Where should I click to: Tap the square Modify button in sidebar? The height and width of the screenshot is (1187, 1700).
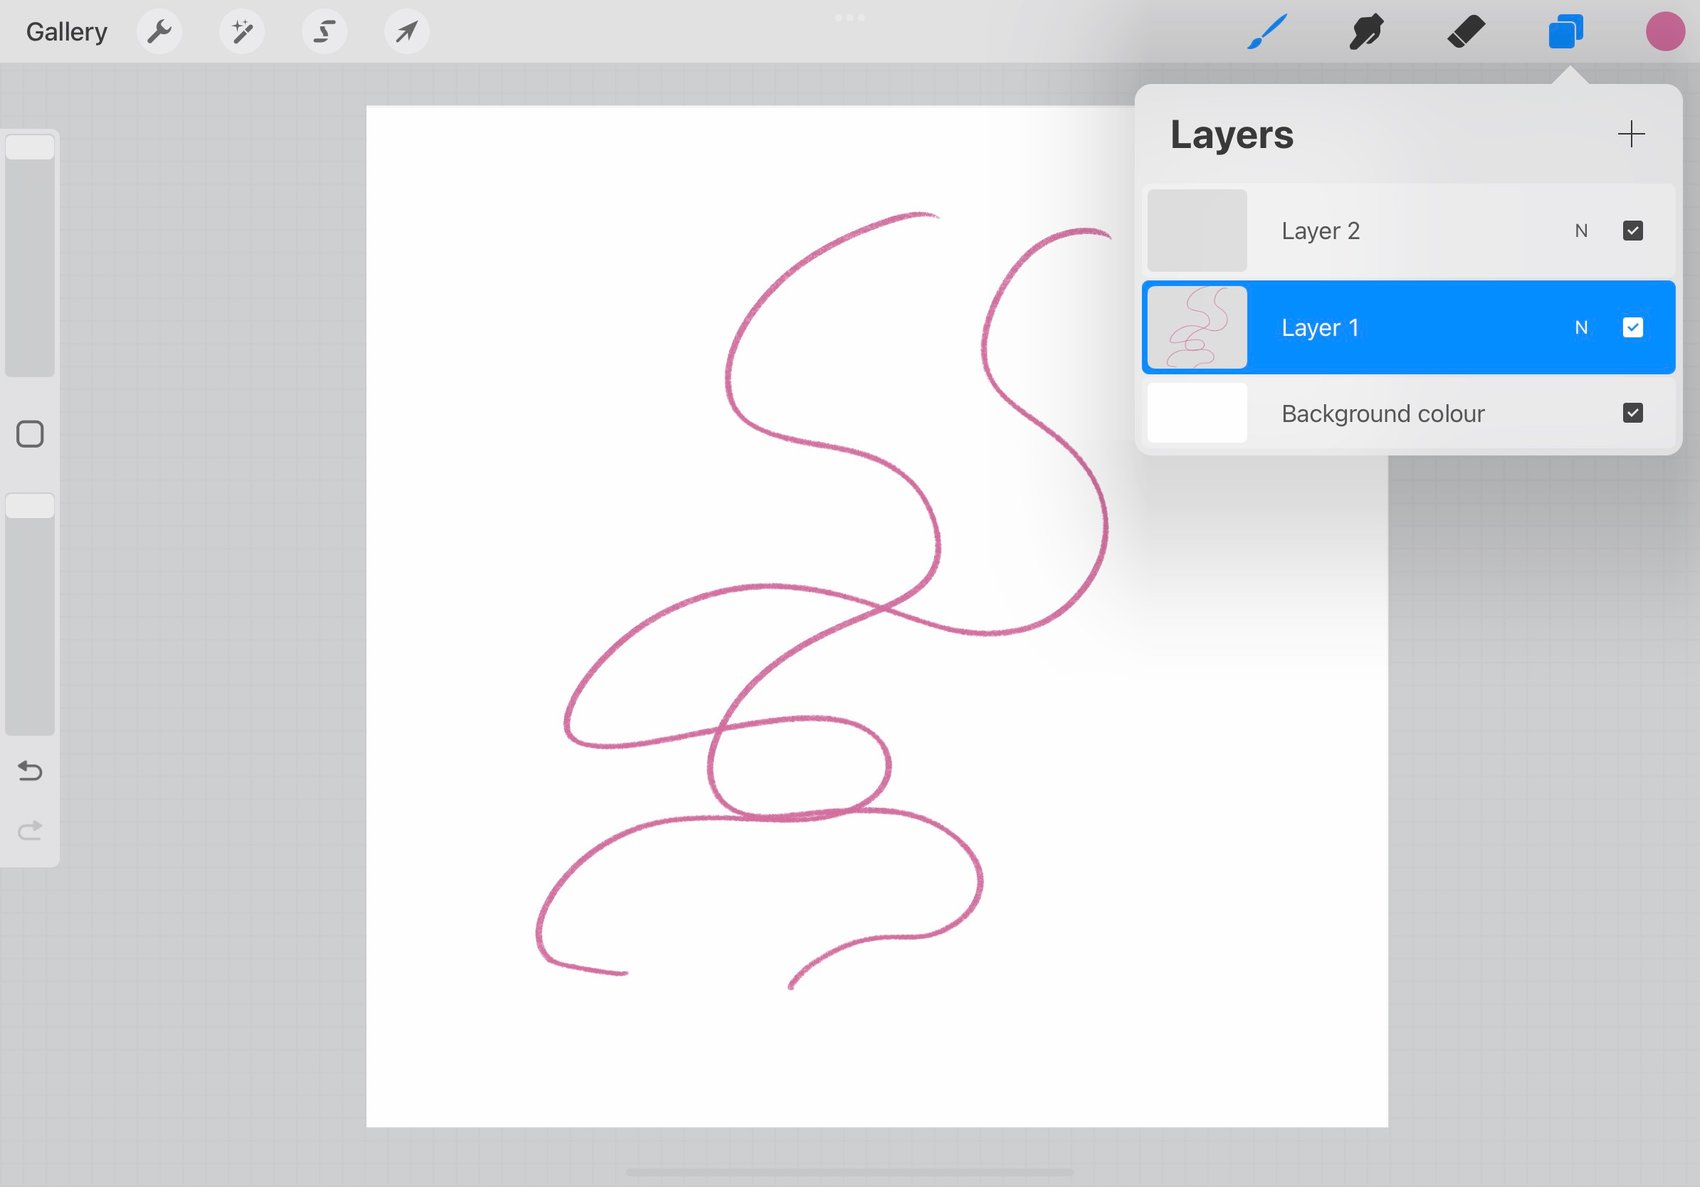point(30,434)
